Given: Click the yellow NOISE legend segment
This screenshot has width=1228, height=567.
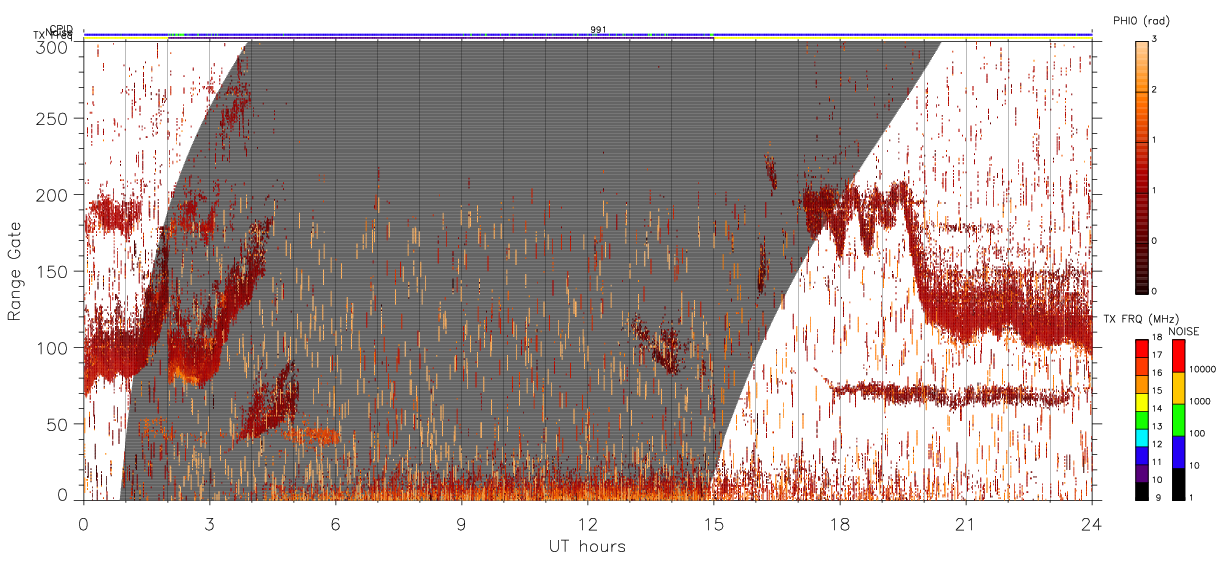Looking at the screenshot, I should [1178, 388].
